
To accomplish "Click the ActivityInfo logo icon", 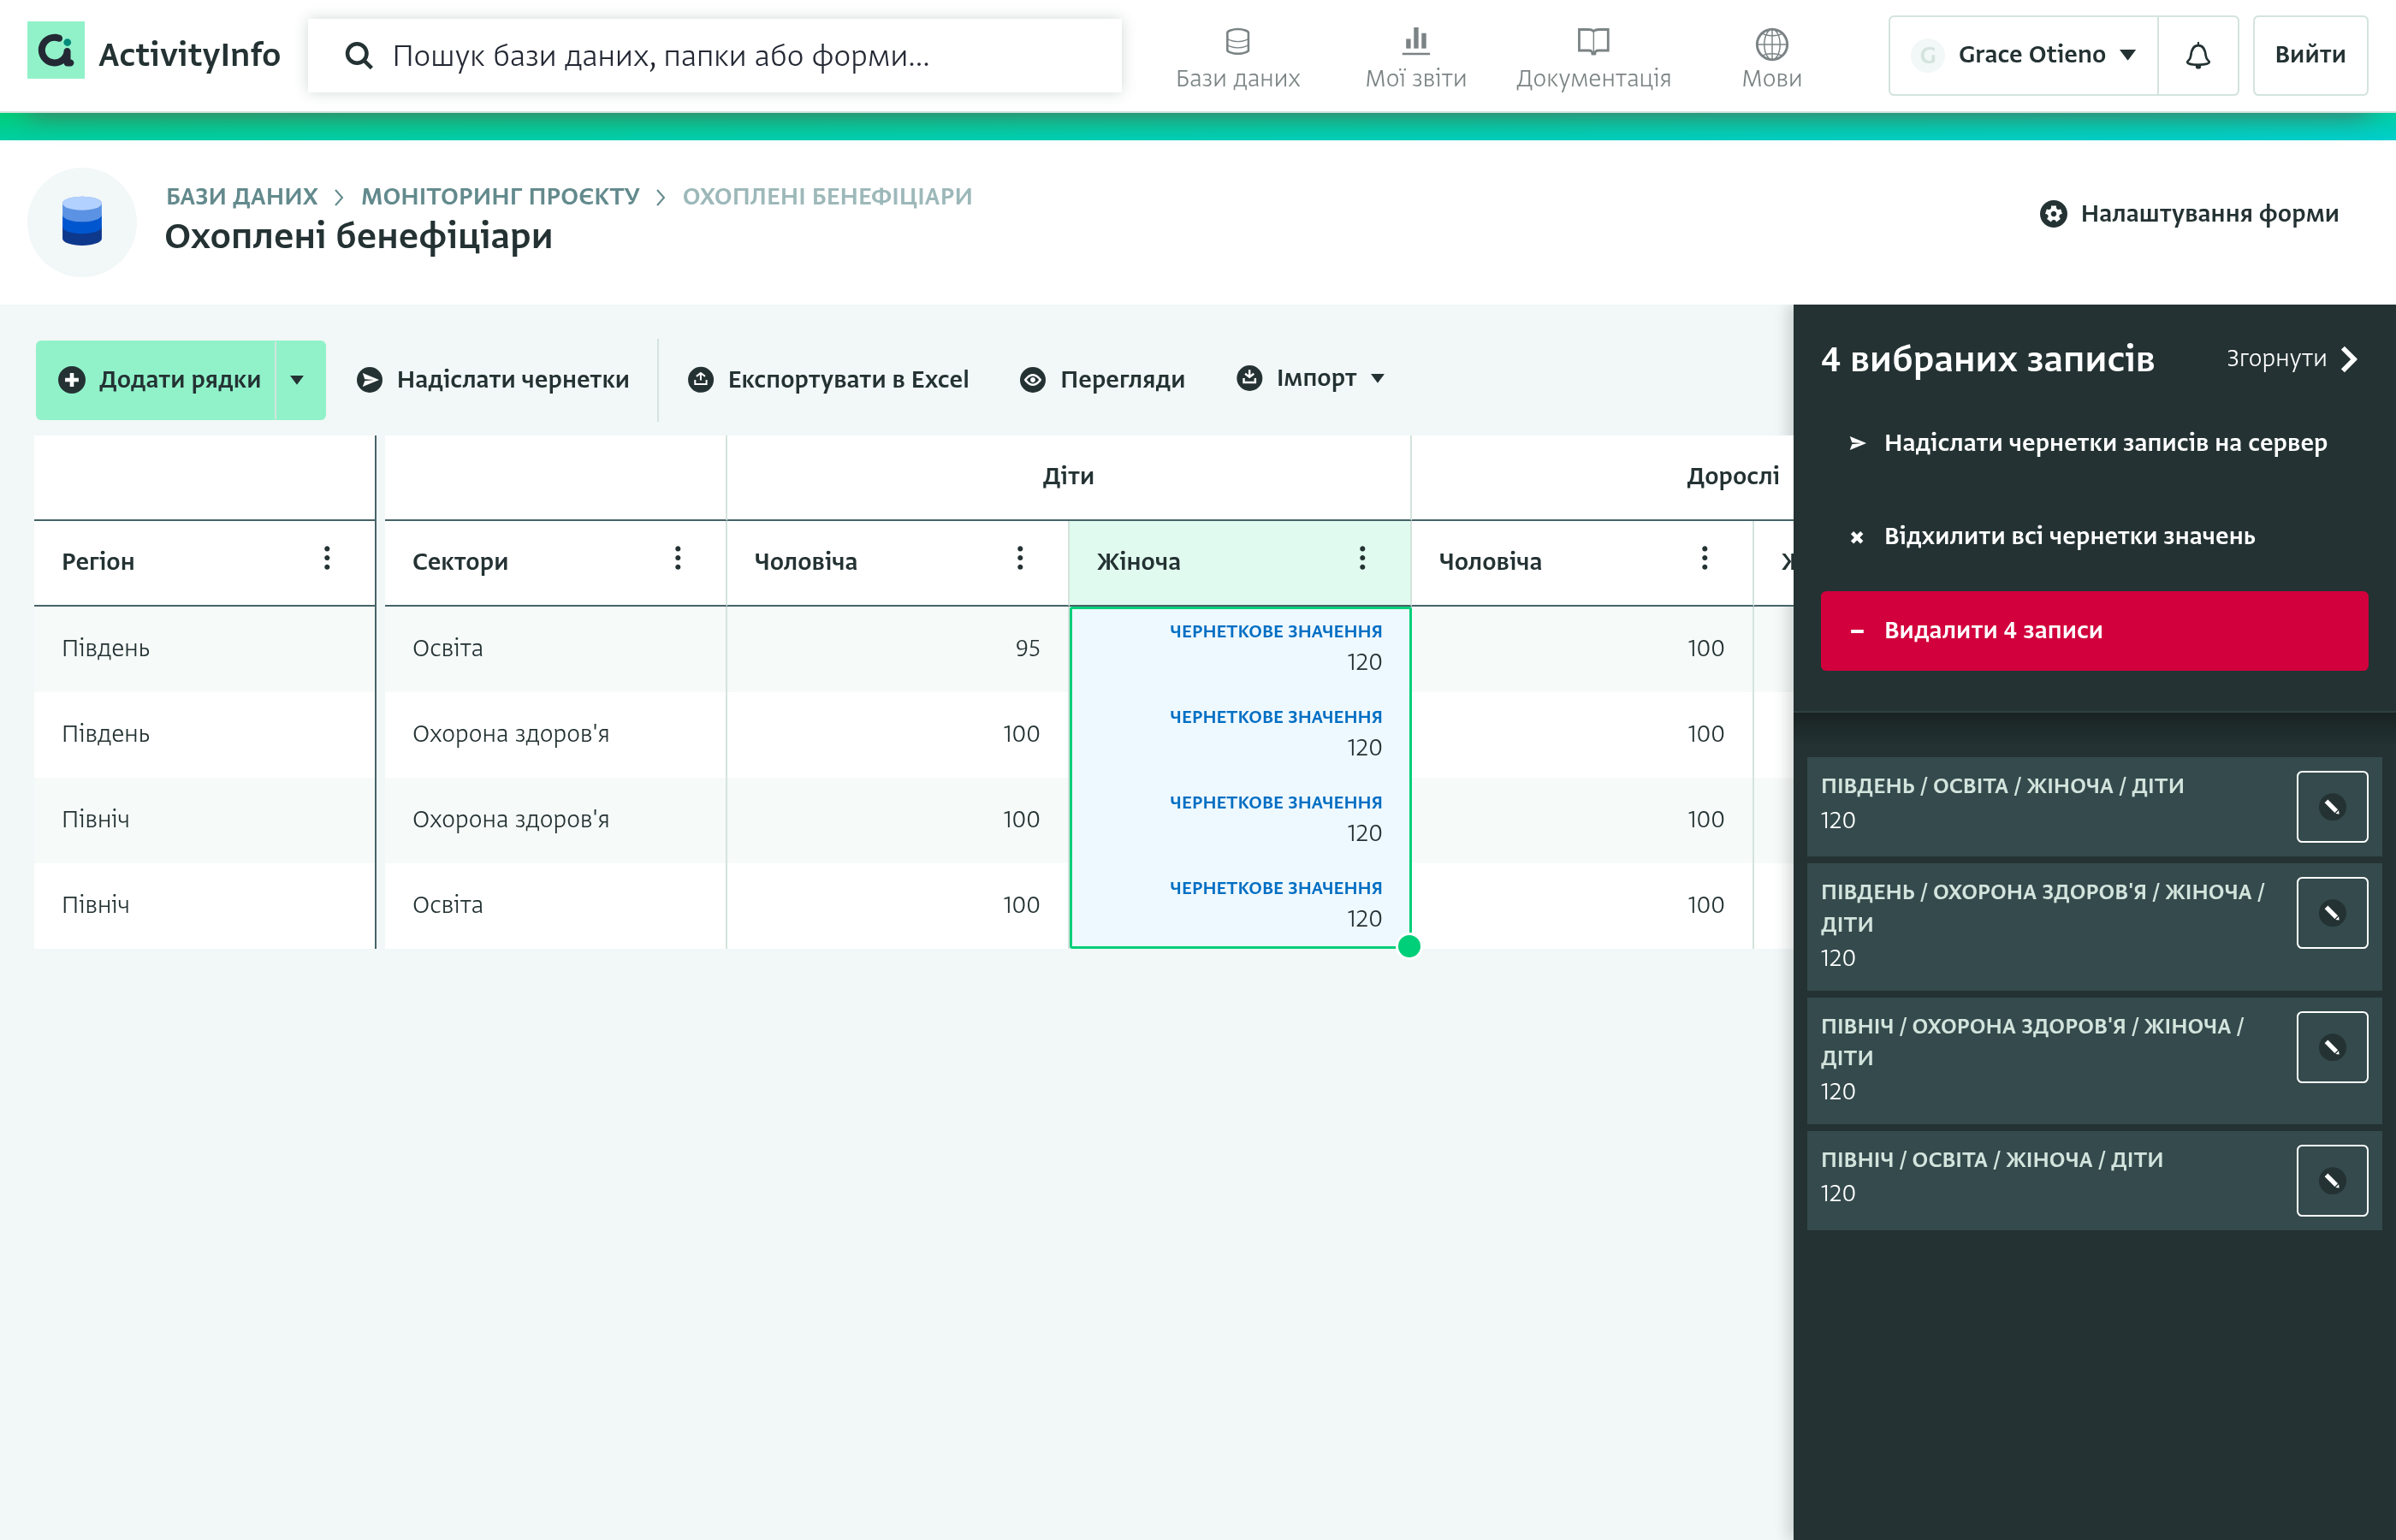I will [x=56, y=51].
